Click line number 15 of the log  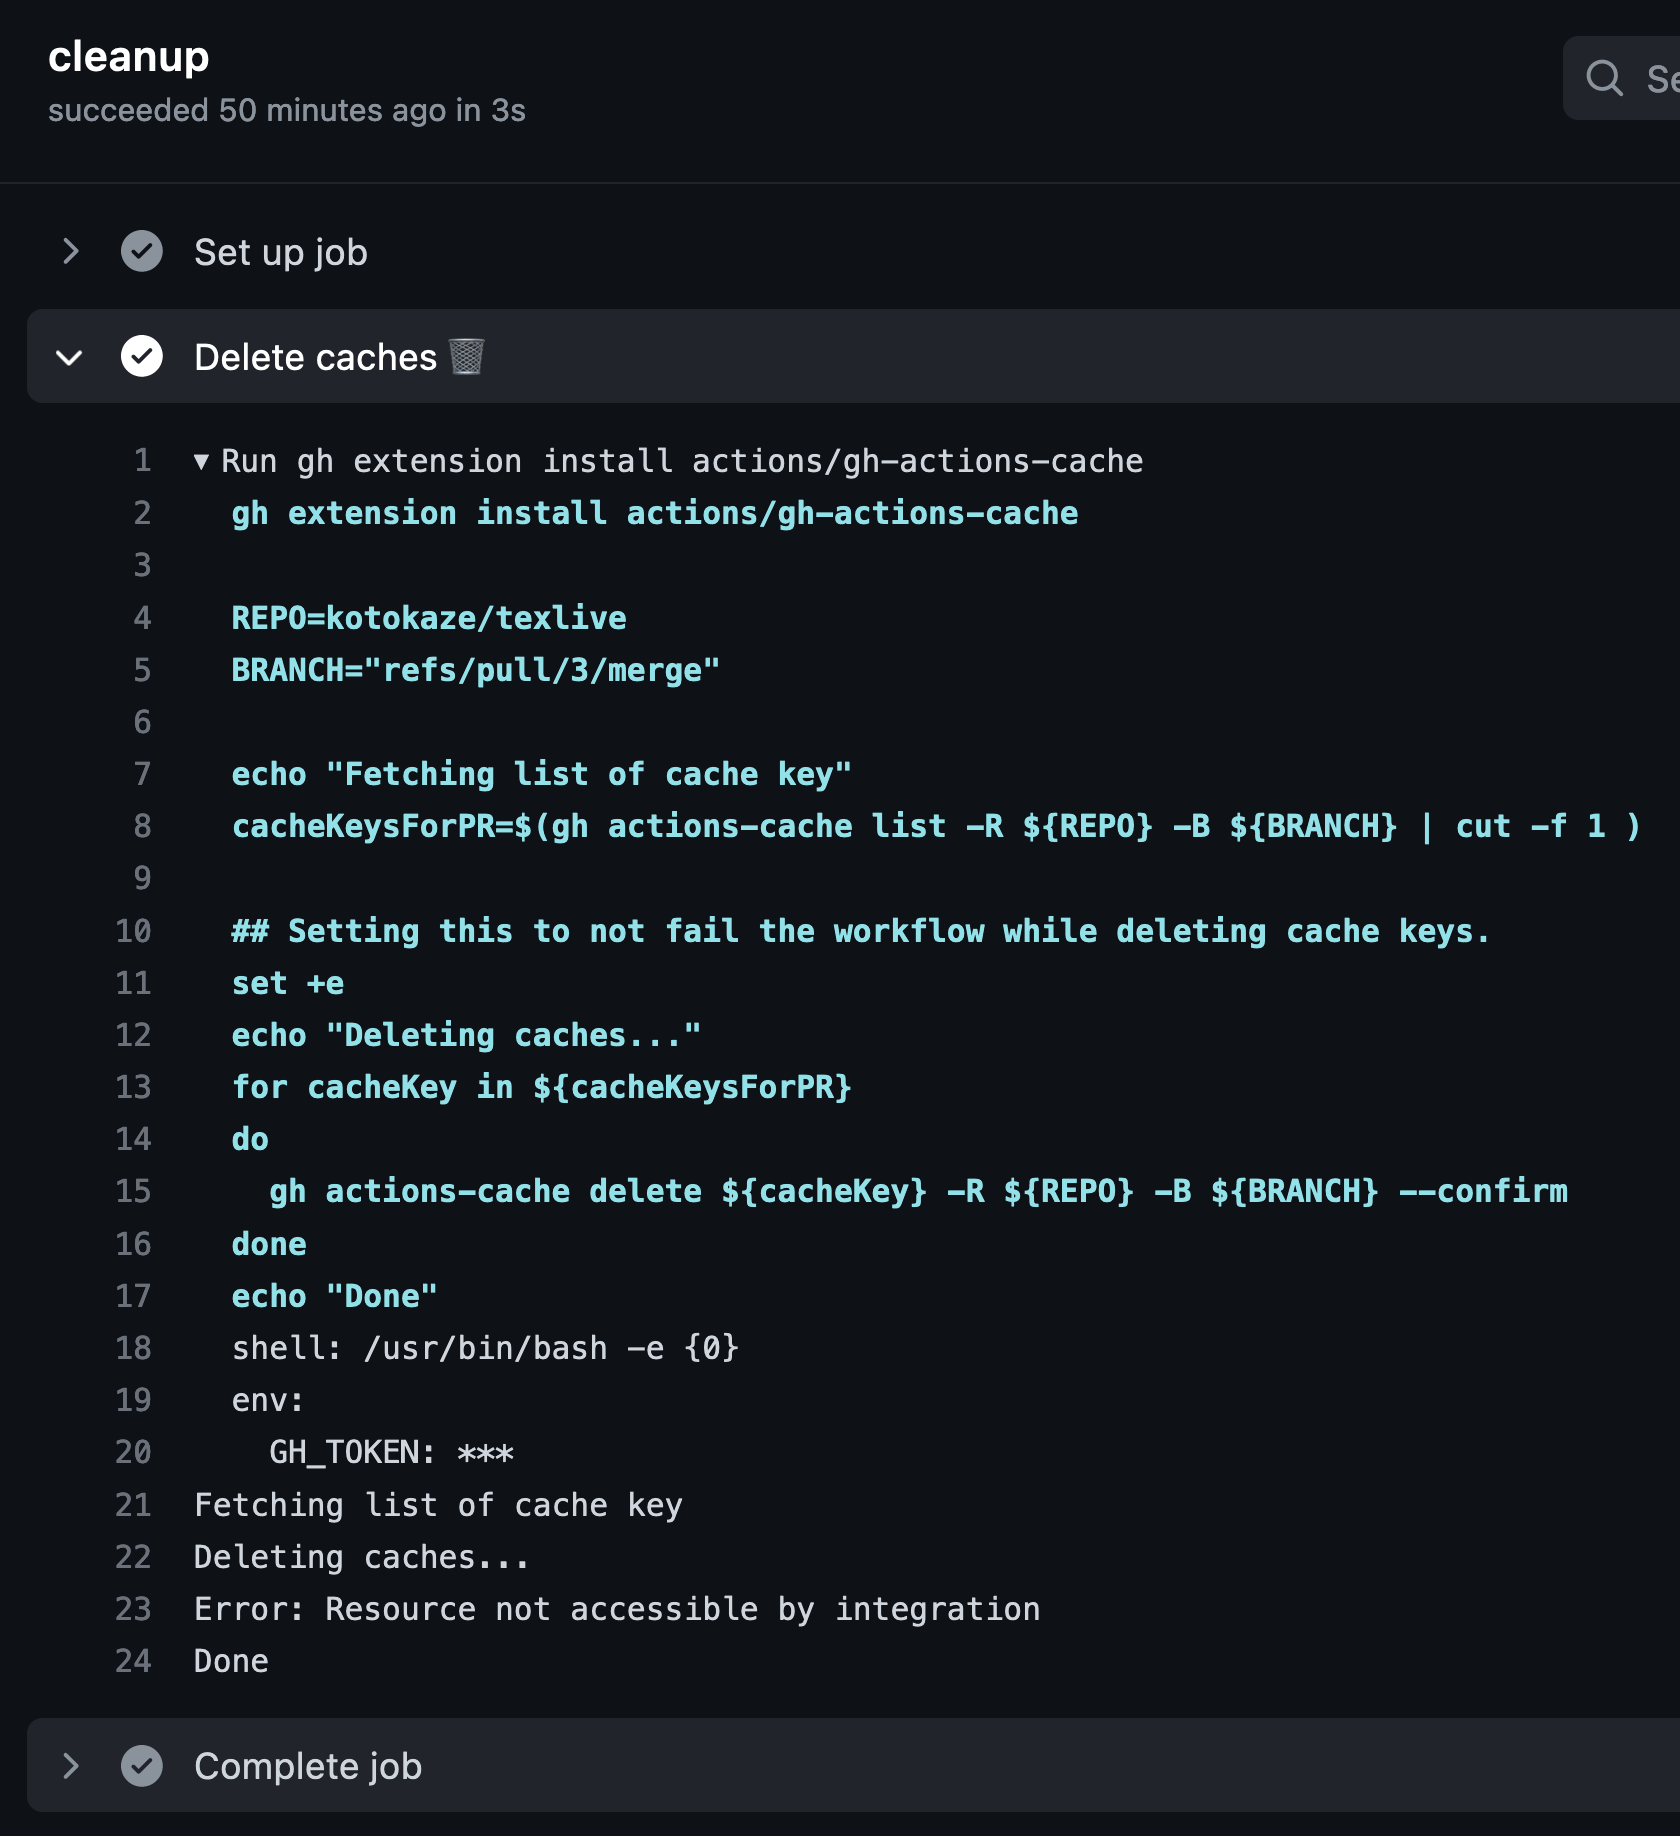click(x=133, y=1191)
